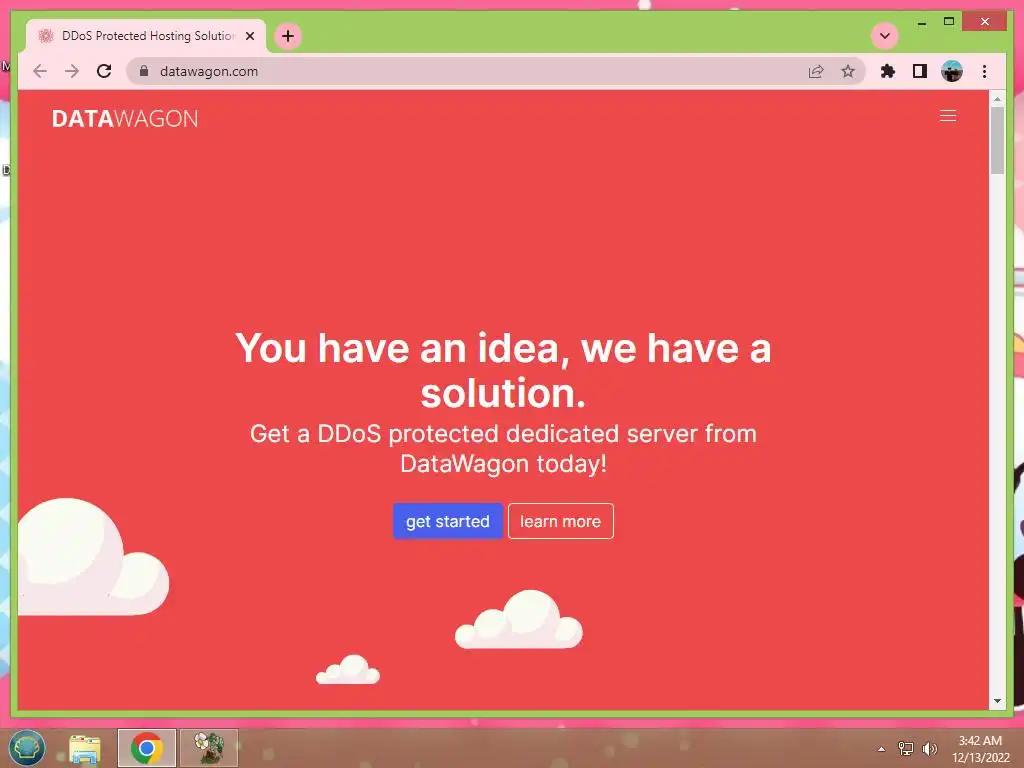Maximize the Chrome window

click(949, 22)
